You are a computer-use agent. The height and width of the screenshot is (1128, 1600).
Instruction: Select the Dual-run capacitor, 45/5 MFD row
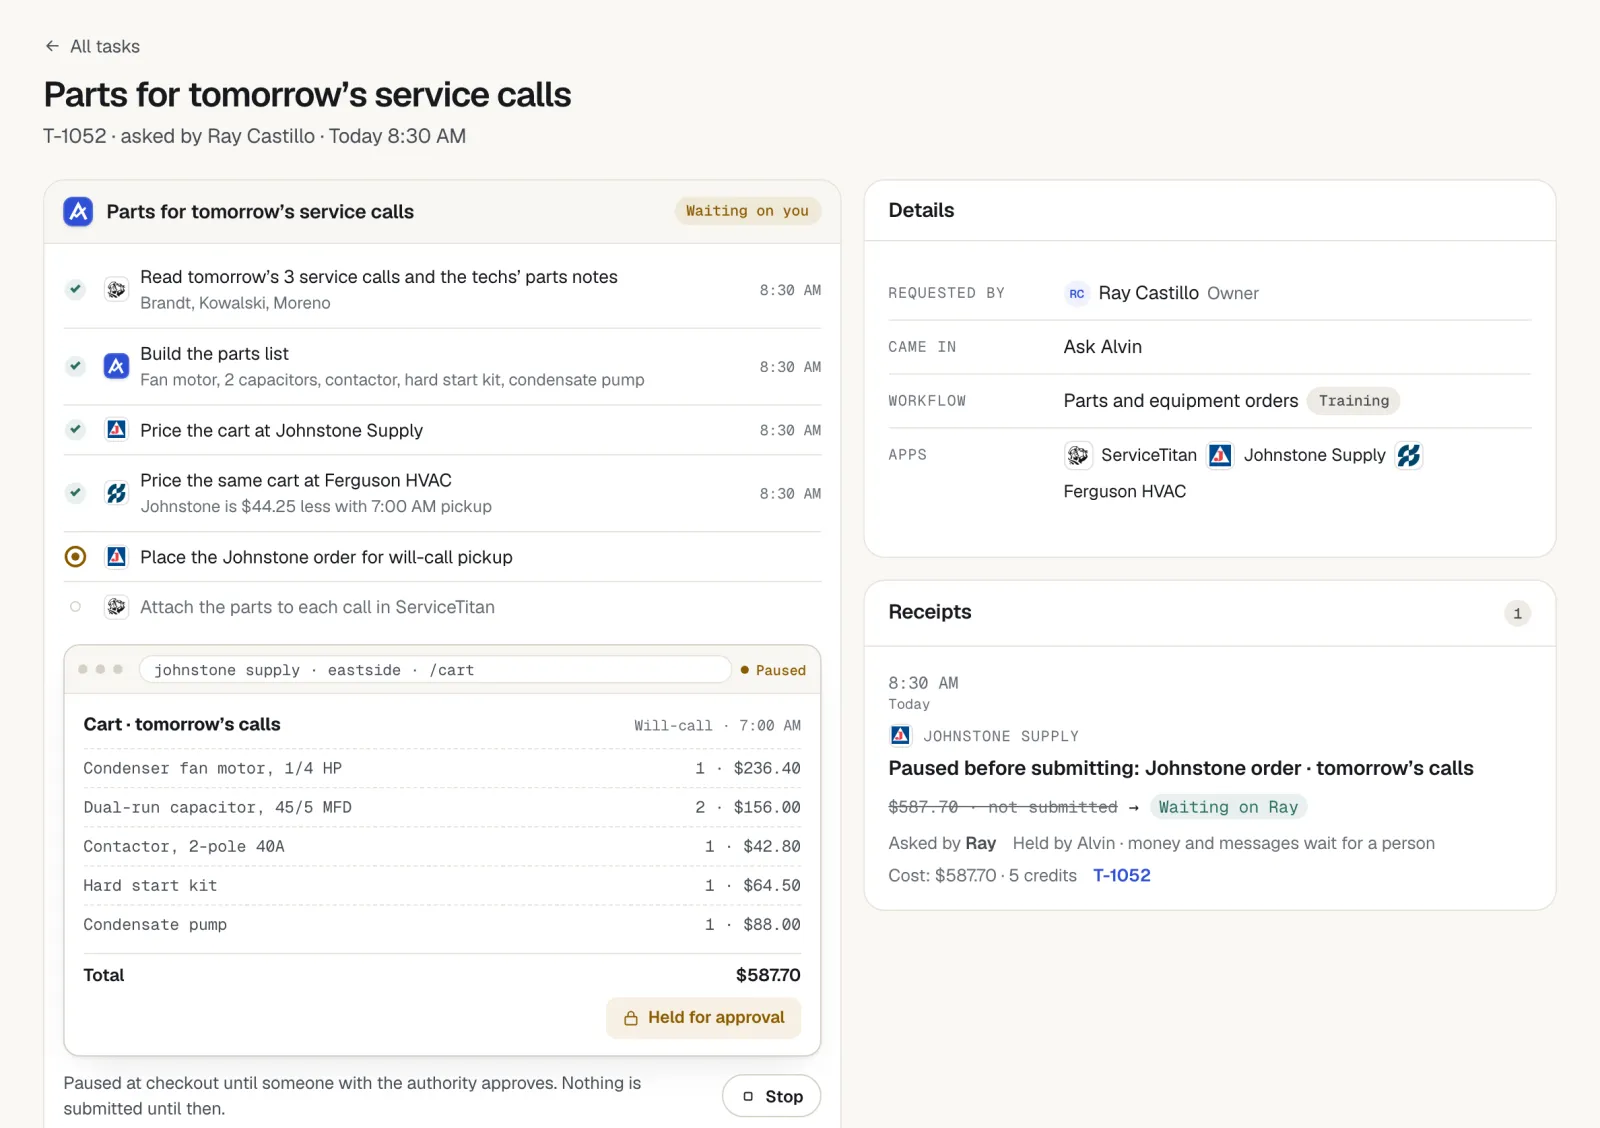pos(442,807)
